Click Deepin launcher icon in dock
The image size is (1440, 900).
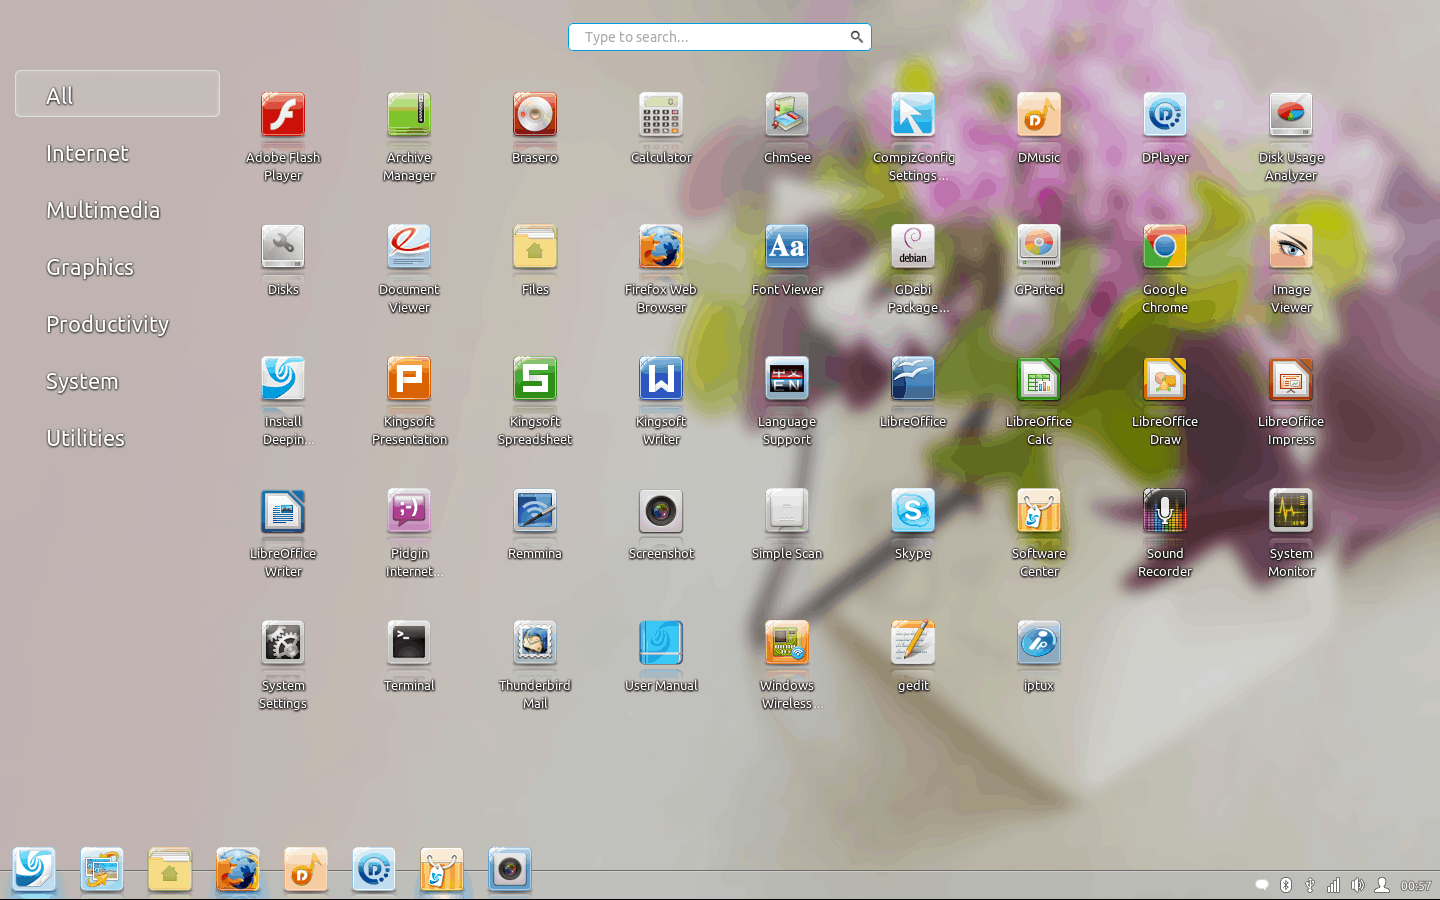click(34, 870)
